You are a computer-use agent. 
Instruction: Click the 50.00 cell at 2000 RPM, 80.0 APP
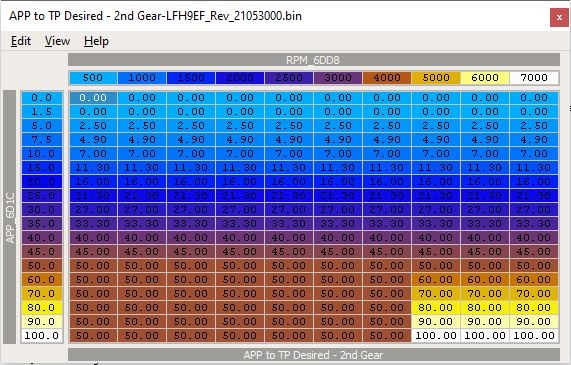240,307
